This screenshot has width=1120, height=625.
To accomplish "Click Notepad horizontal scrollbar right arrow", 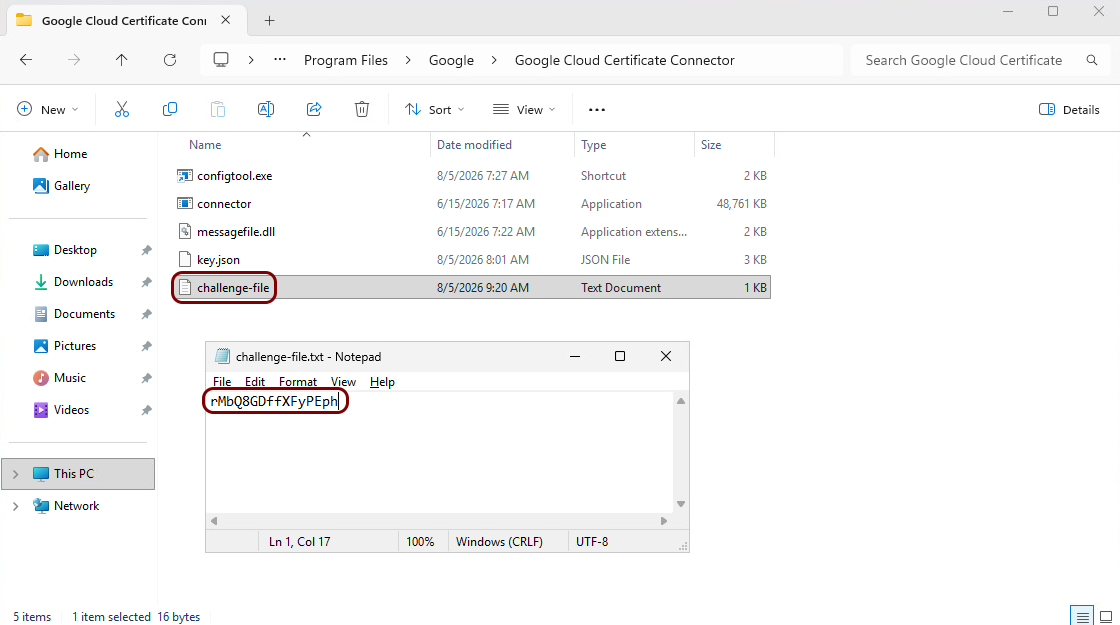I will click(664, 521).
